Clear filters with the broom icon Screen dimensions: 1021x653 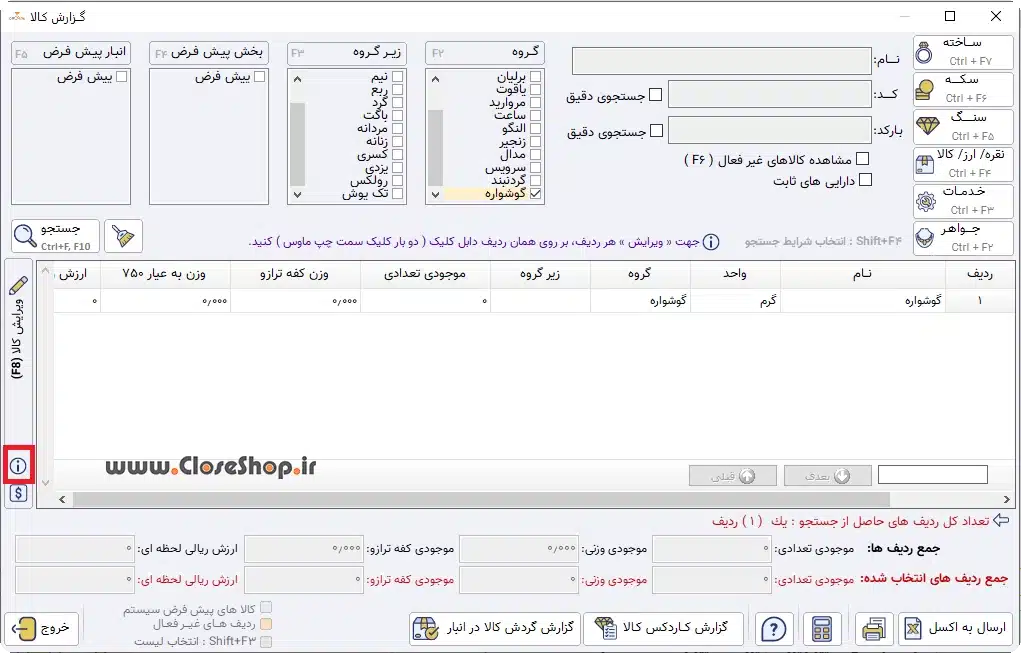123,236
